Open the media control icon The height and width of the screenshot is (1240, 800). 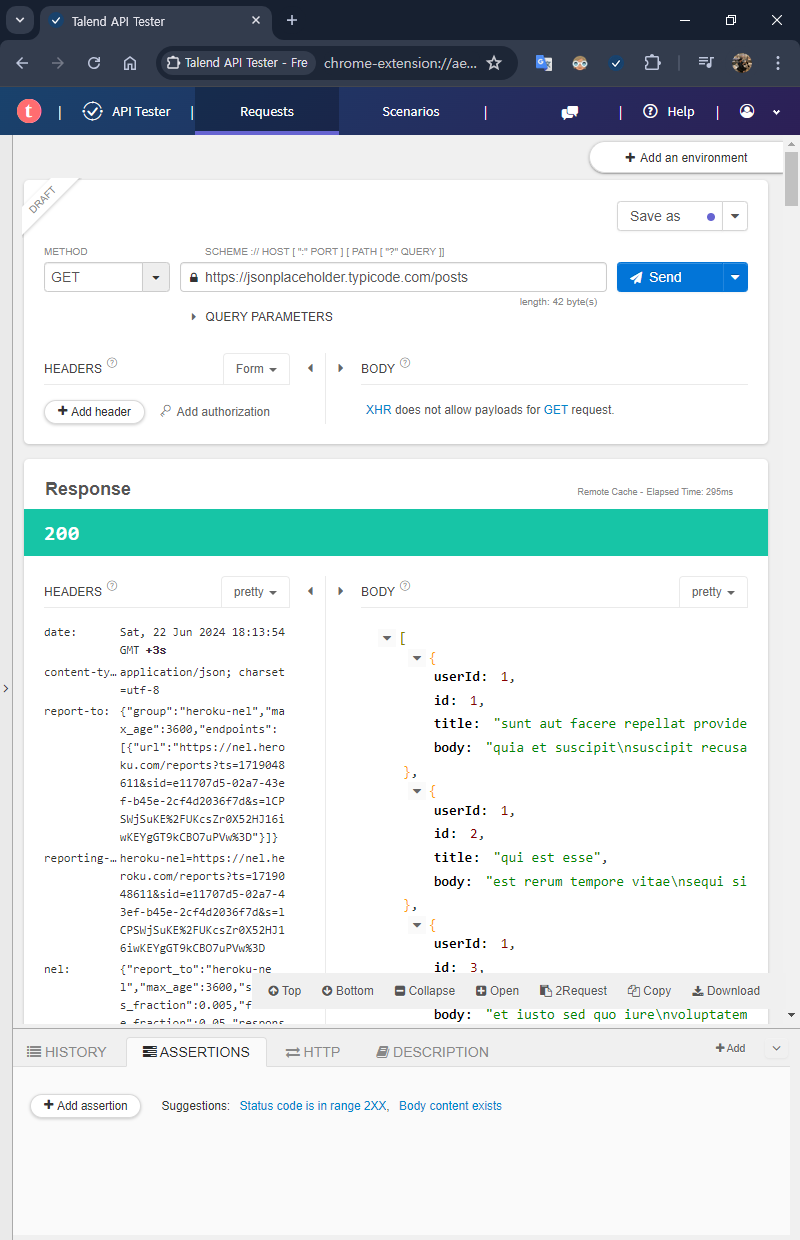[x=706, y=63]
